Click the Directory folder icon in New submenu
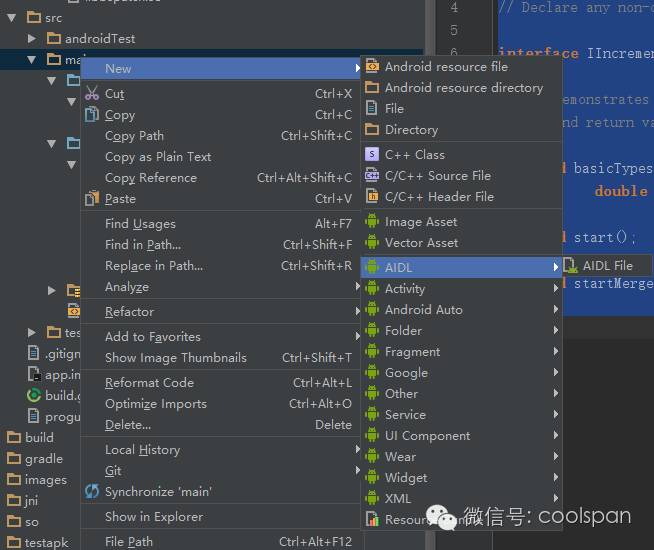Screen dimensions: 654x550 click(372, 129)
